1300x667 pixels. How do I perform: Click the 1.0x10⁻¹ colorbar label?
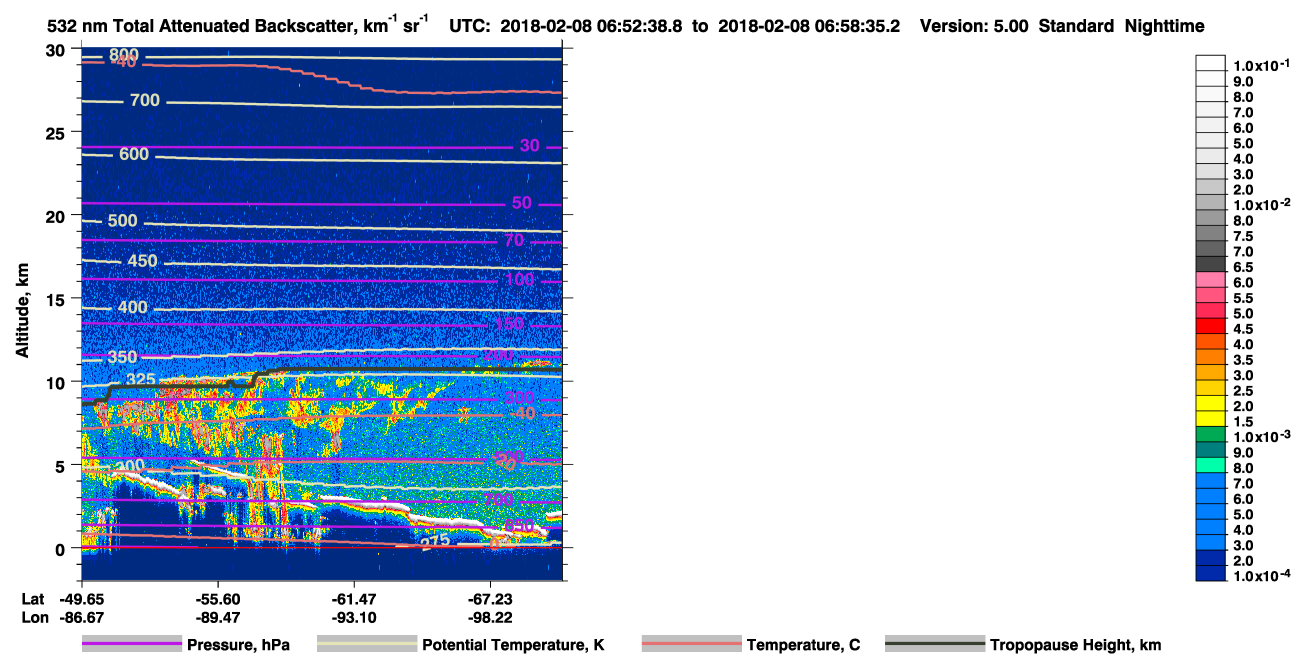(1262, 65)
